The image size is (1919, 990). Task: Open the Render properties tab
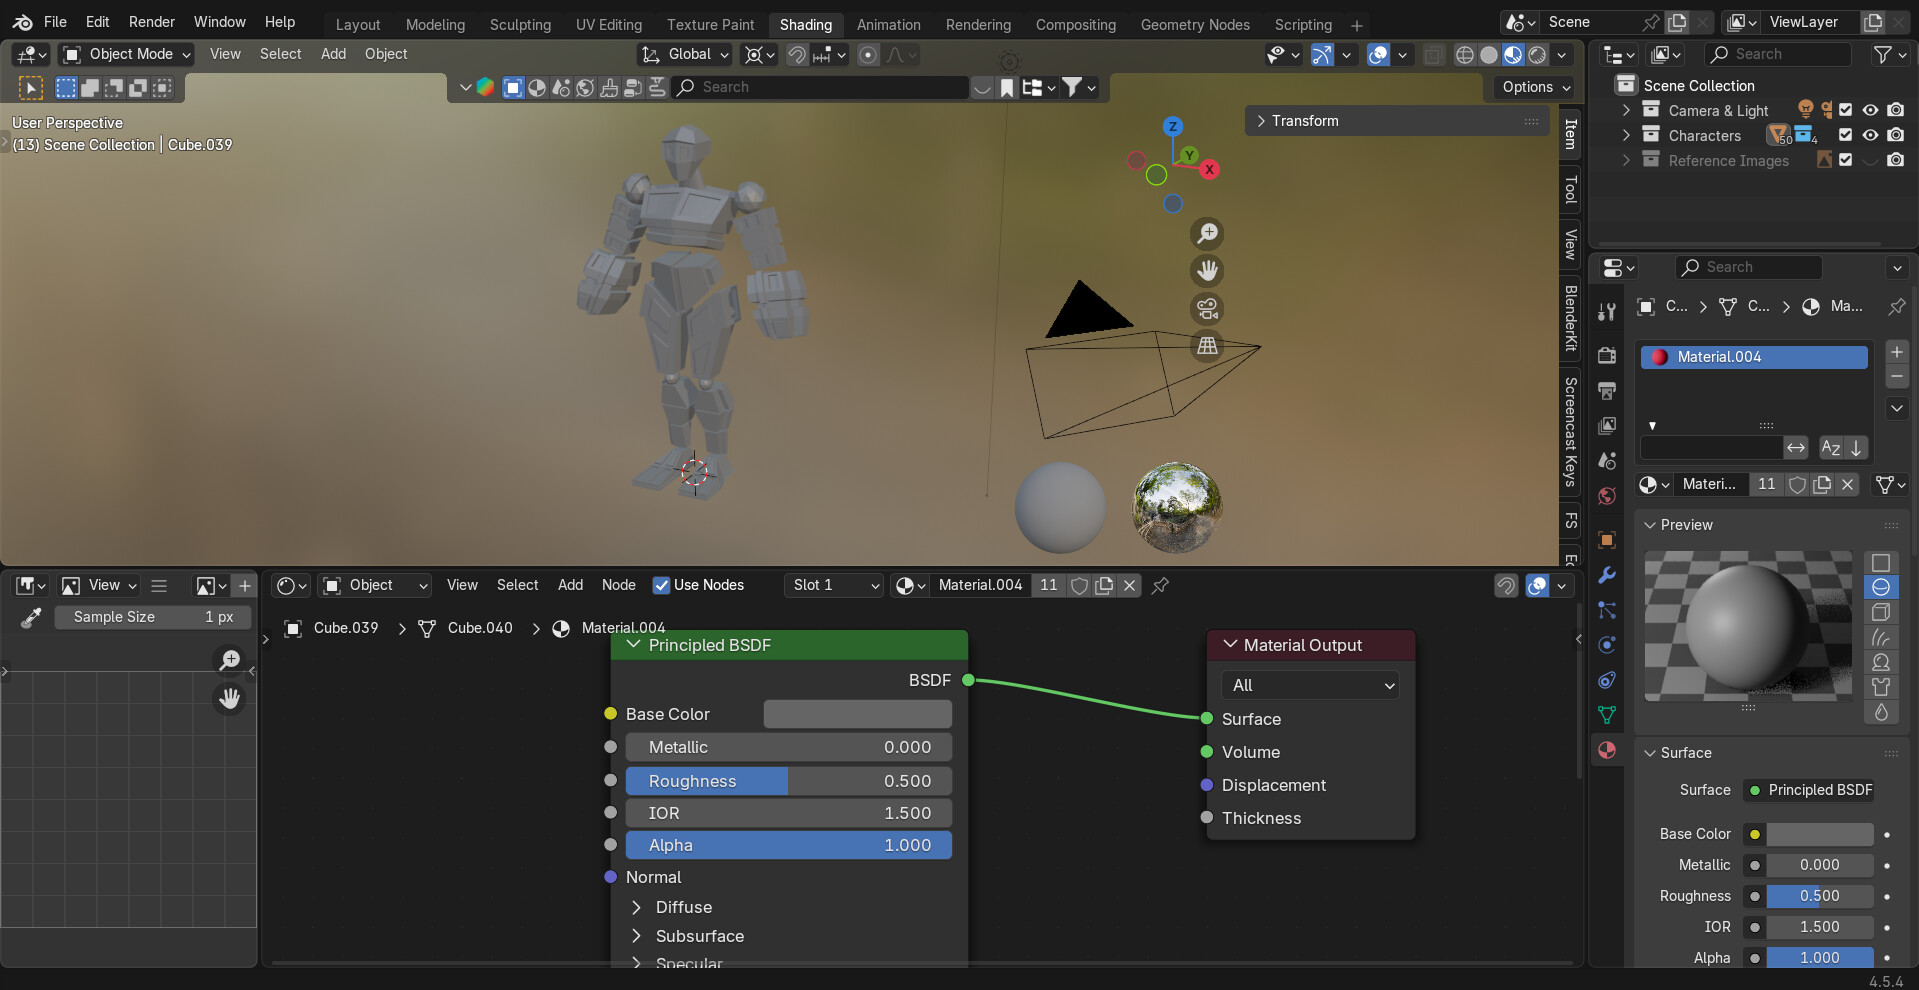tap(1607, 355)
